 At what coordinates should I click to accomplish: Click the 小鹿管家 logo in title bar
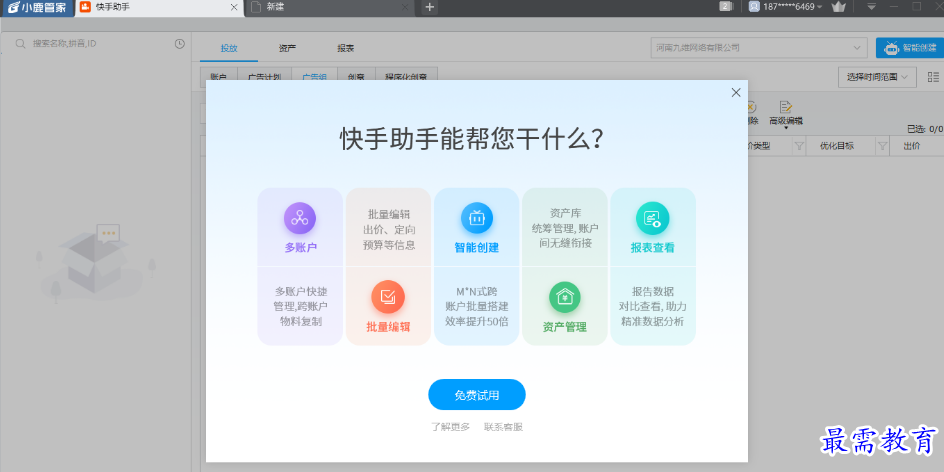pyautogui.click(x=36, y=7)
